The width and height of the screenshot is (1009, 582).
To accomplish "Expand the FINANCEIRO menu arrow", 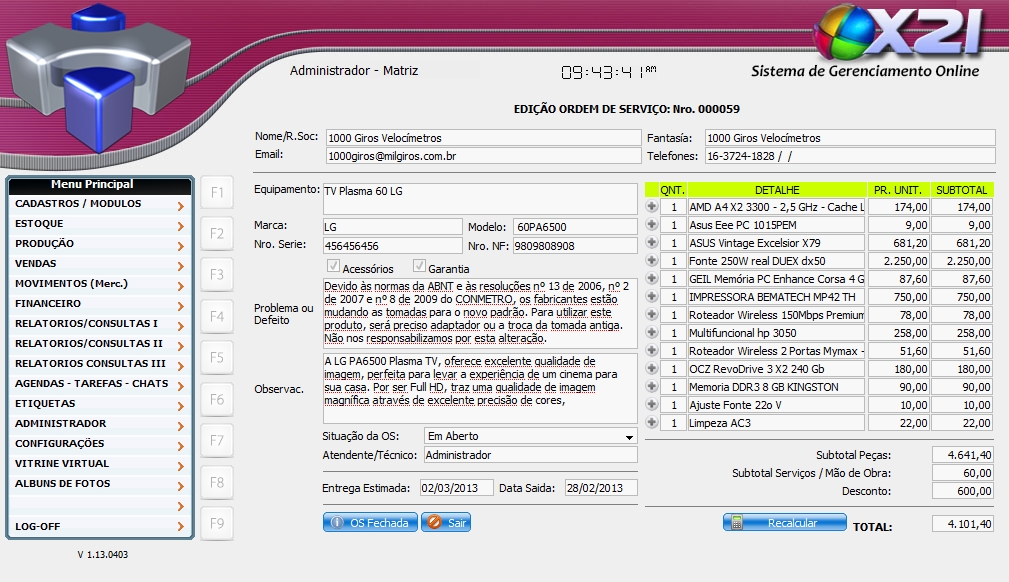I will point(180,305).
